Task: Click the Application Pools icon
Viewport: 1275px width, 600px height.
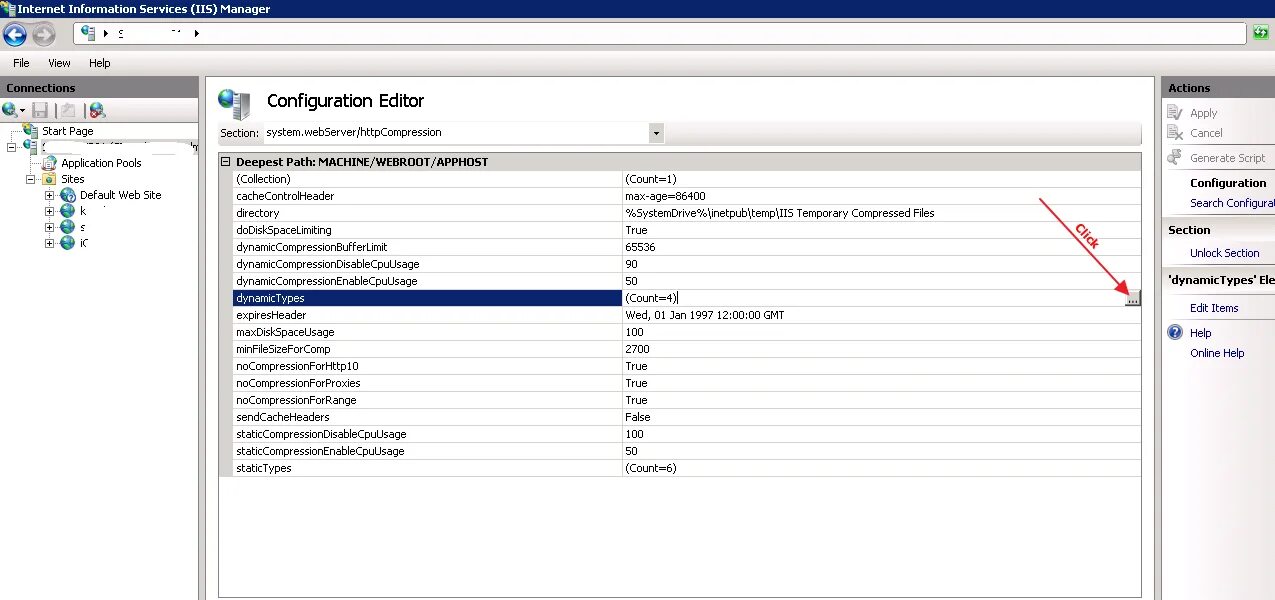Action: click(x=50, y=163)
